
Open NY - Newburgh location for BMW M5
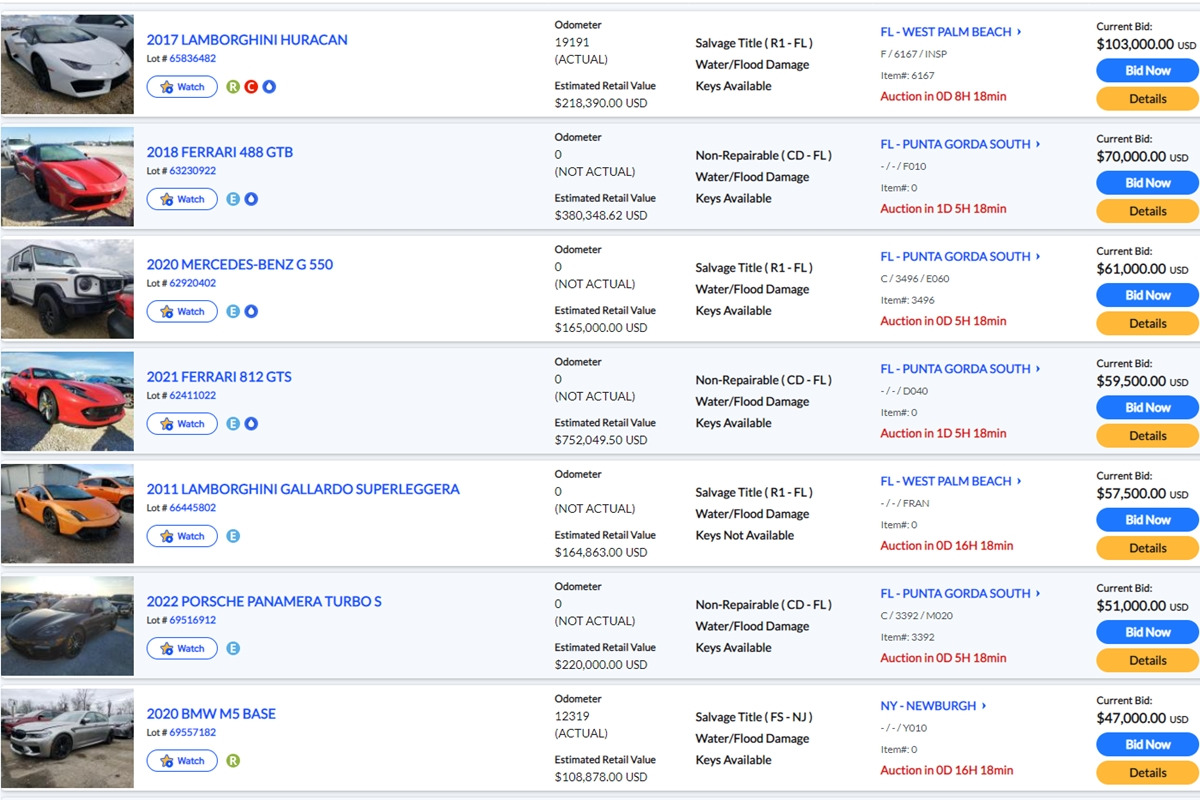tap(933, 705)
